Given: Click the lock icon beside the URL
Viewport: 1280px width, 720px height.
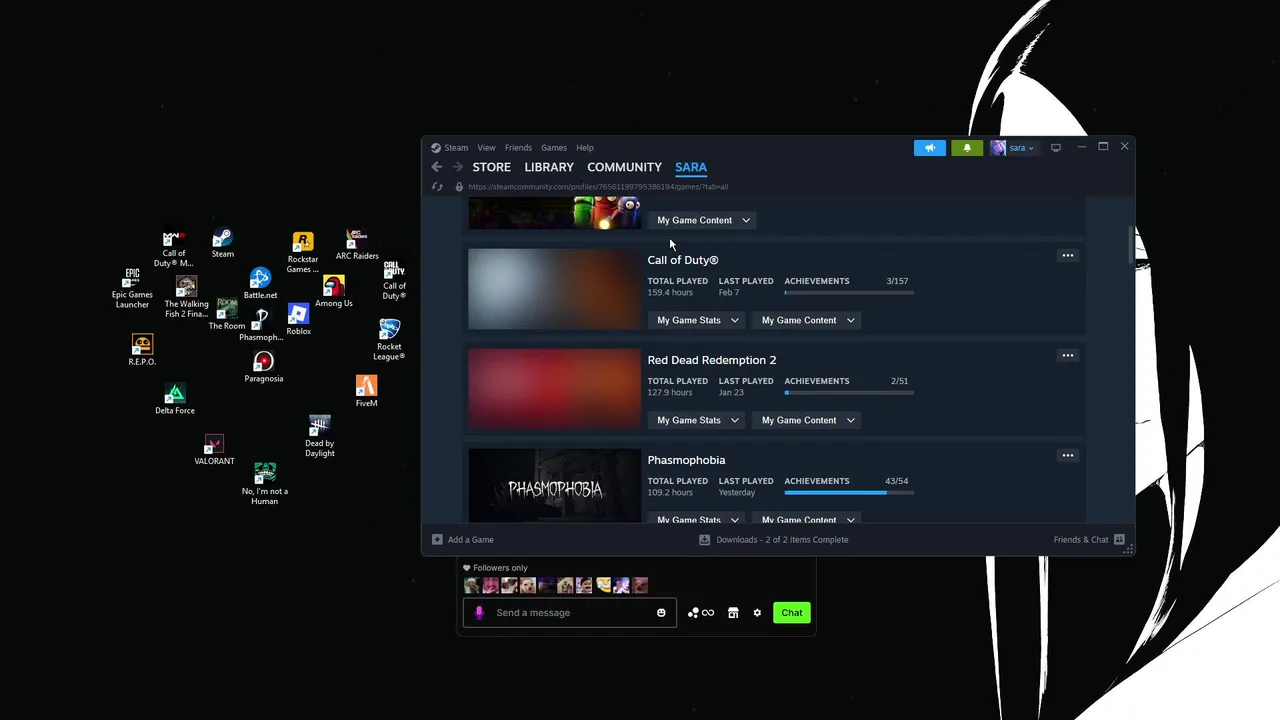Looking at the screenshot, I should pos(459,187).
